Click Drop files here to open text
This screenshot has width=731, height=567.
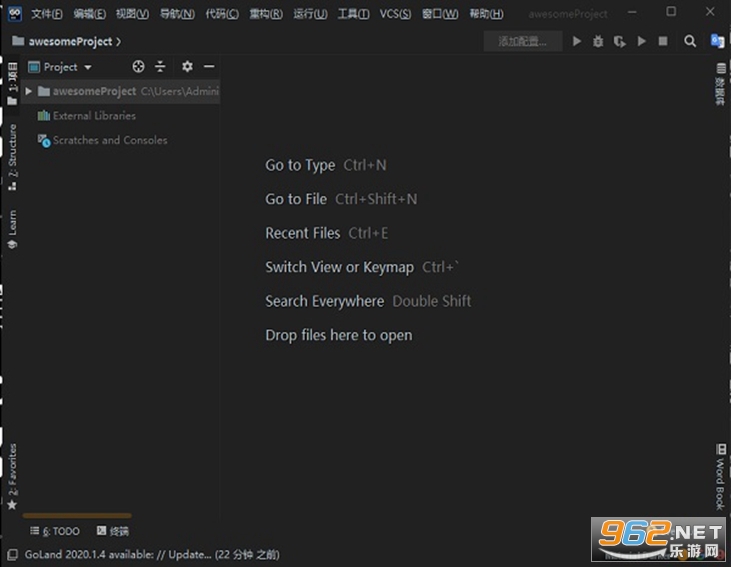point(339,335)
